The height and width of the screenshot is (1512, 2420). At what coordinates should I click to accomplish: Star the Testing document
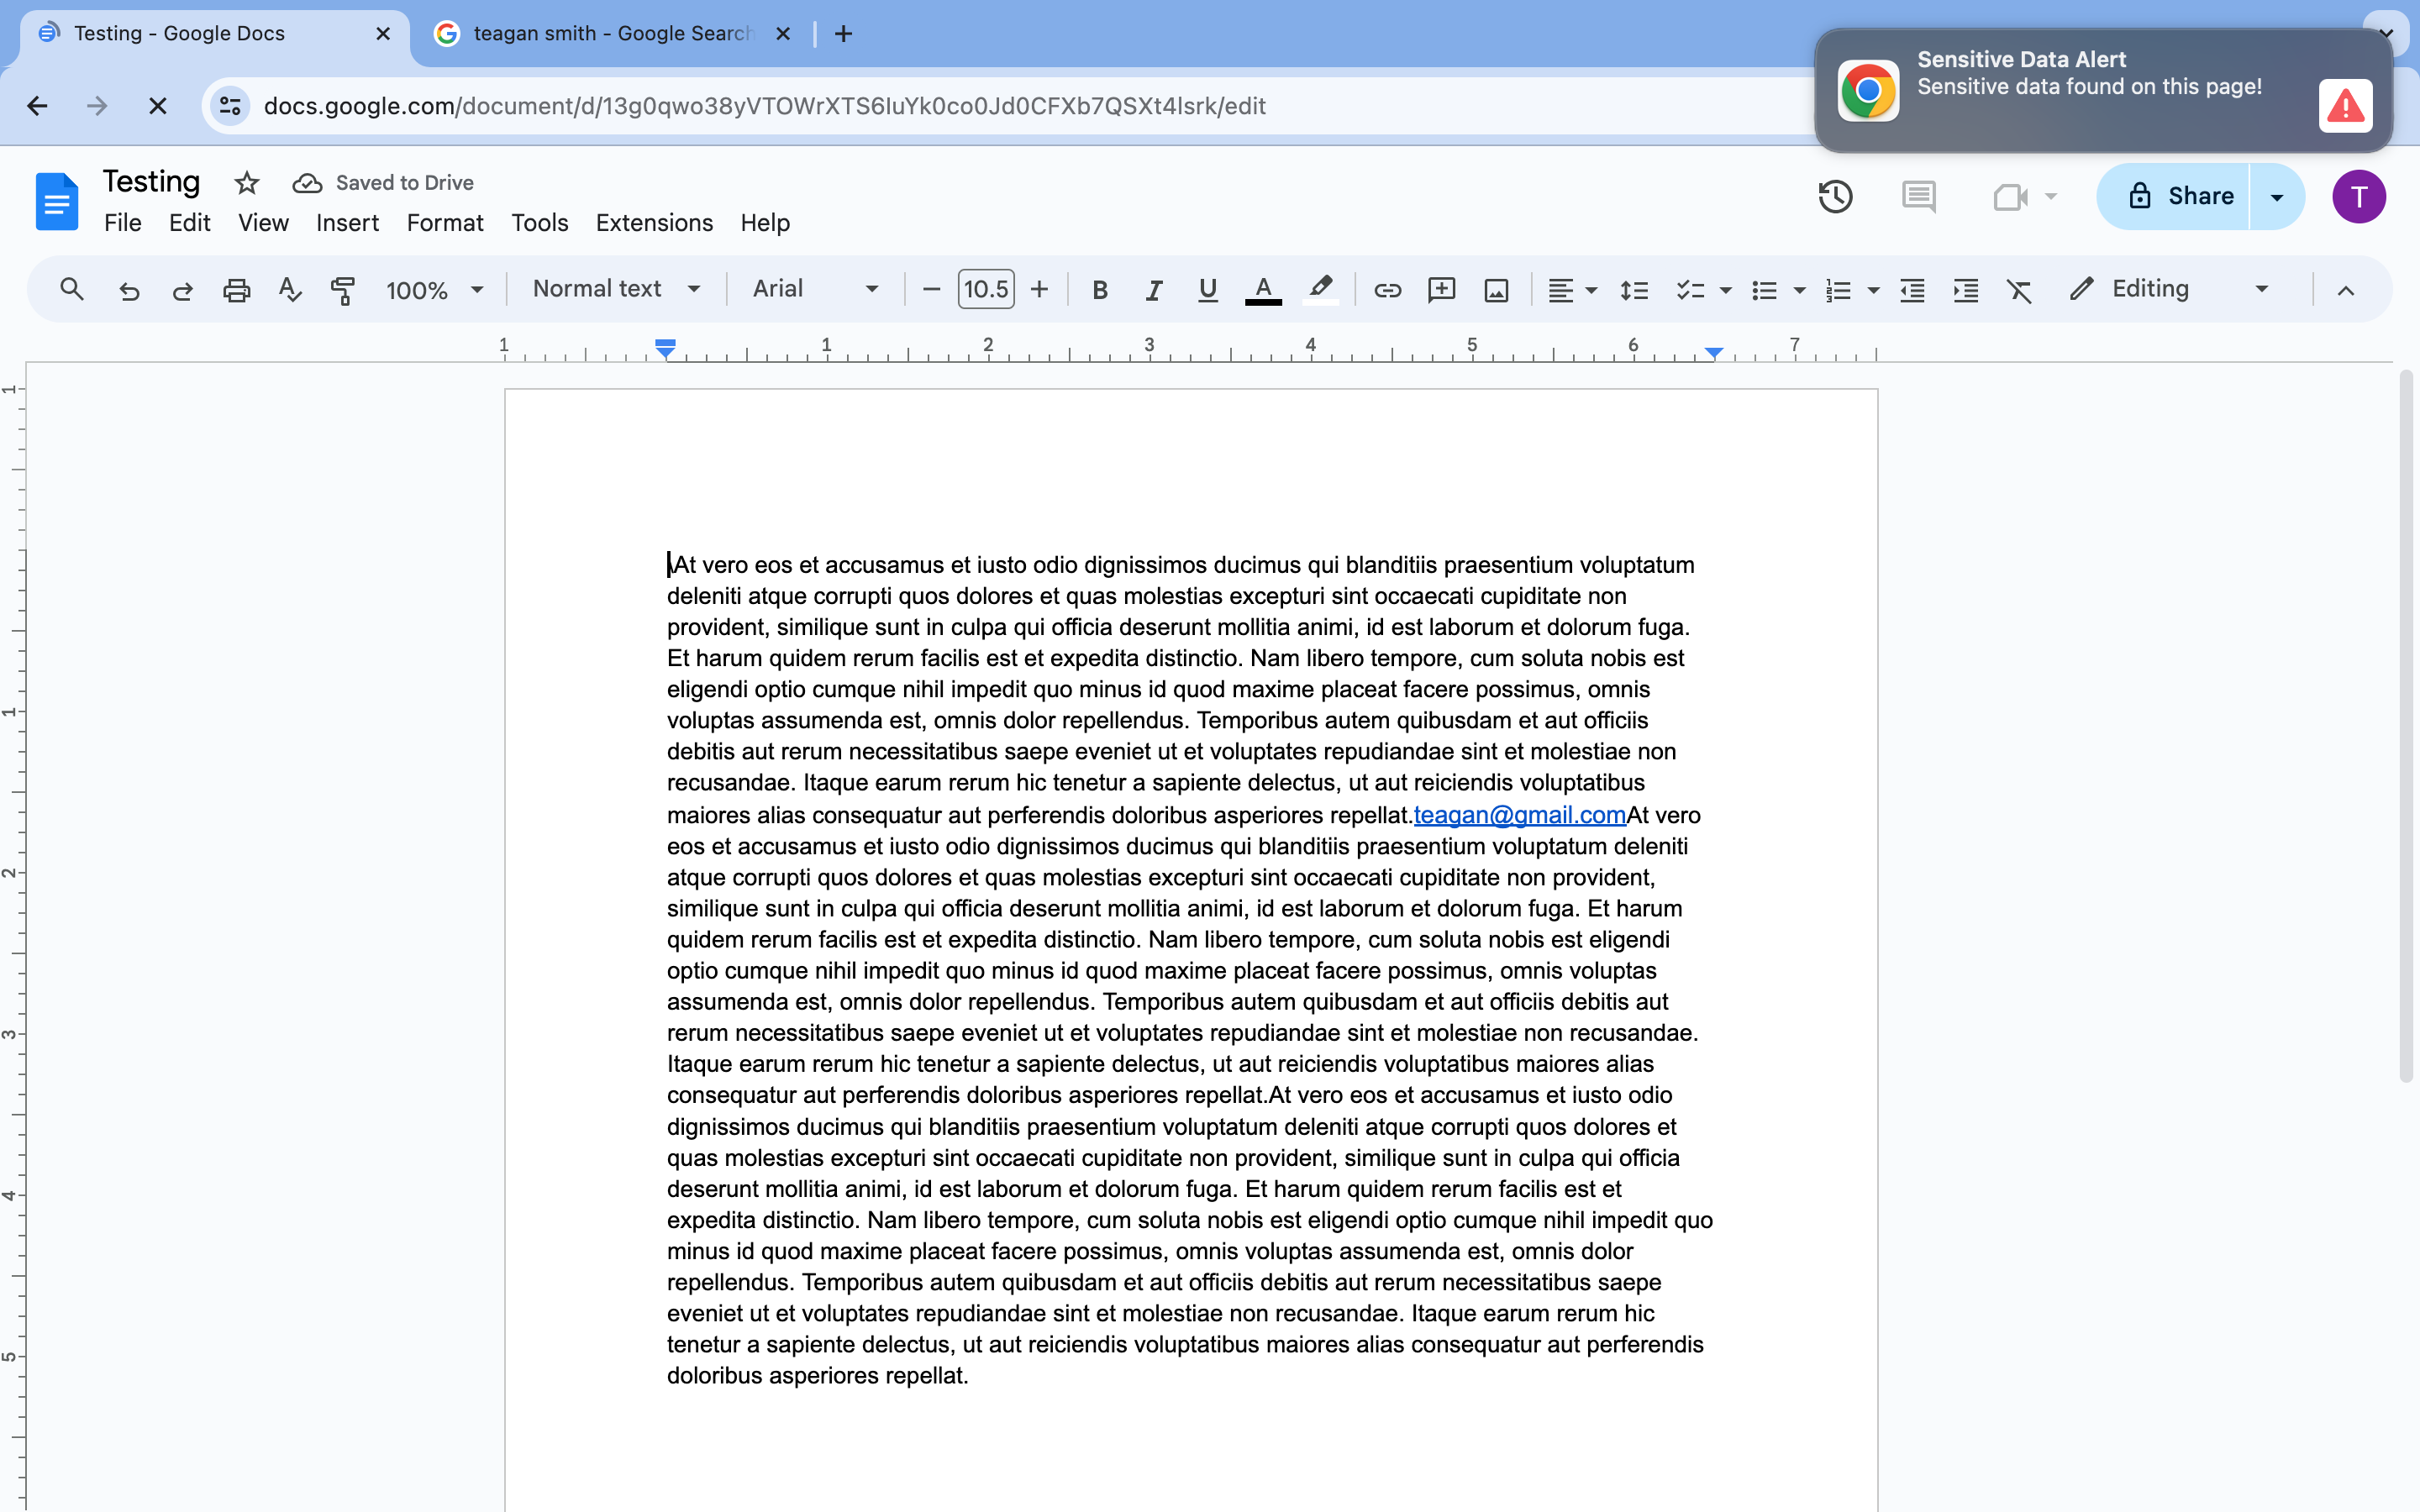coord(246,183)
